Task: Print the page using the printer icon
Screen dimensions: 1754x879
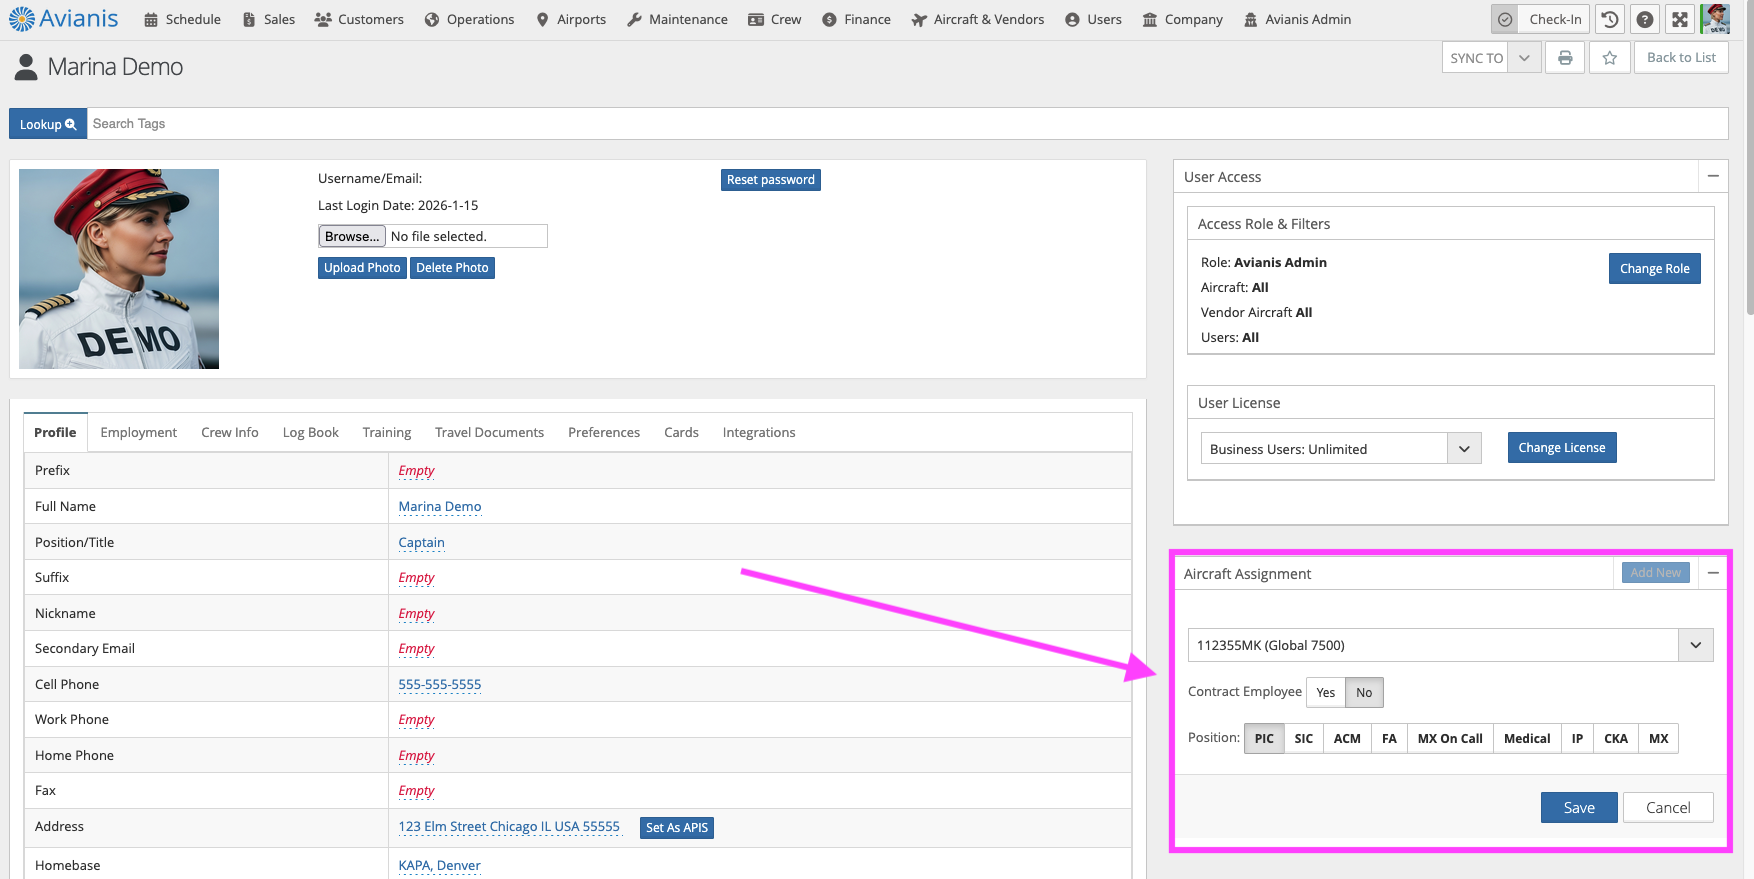Action: click(1565, 58)
